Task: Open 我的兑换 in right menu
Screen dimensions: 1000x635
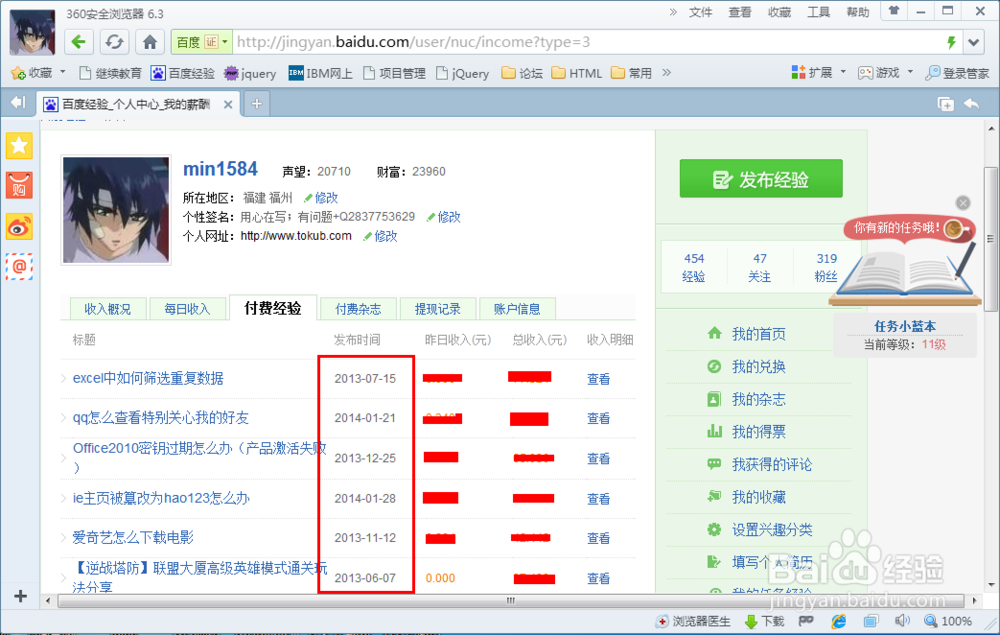Action: point(758,367)
